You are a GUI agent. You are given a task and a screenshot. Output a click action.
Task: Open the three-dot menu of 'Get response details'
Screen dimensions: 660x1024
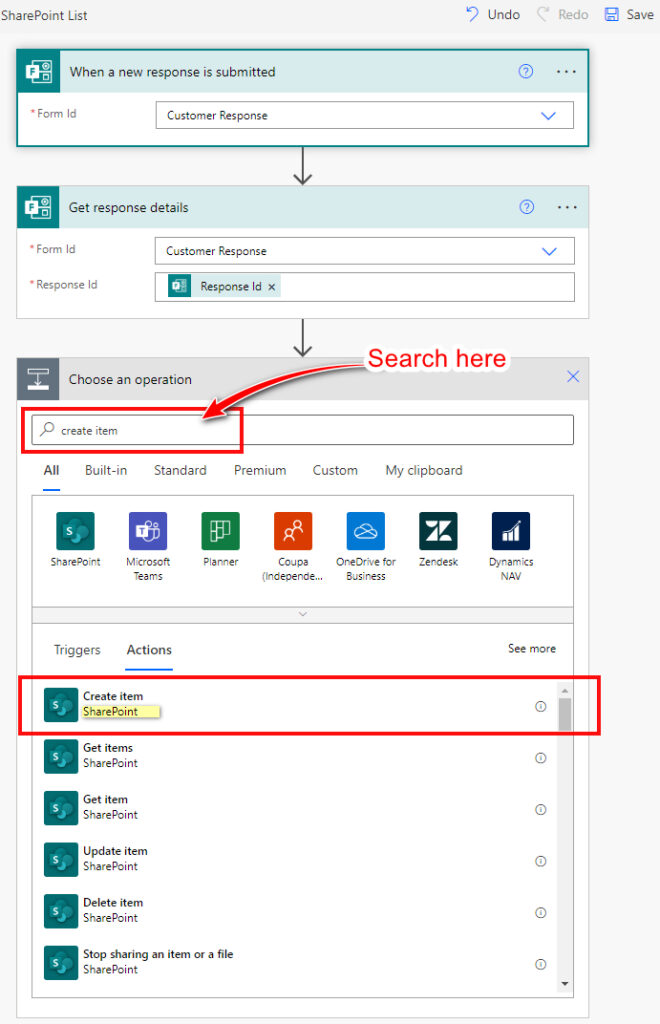coord(567,207)
